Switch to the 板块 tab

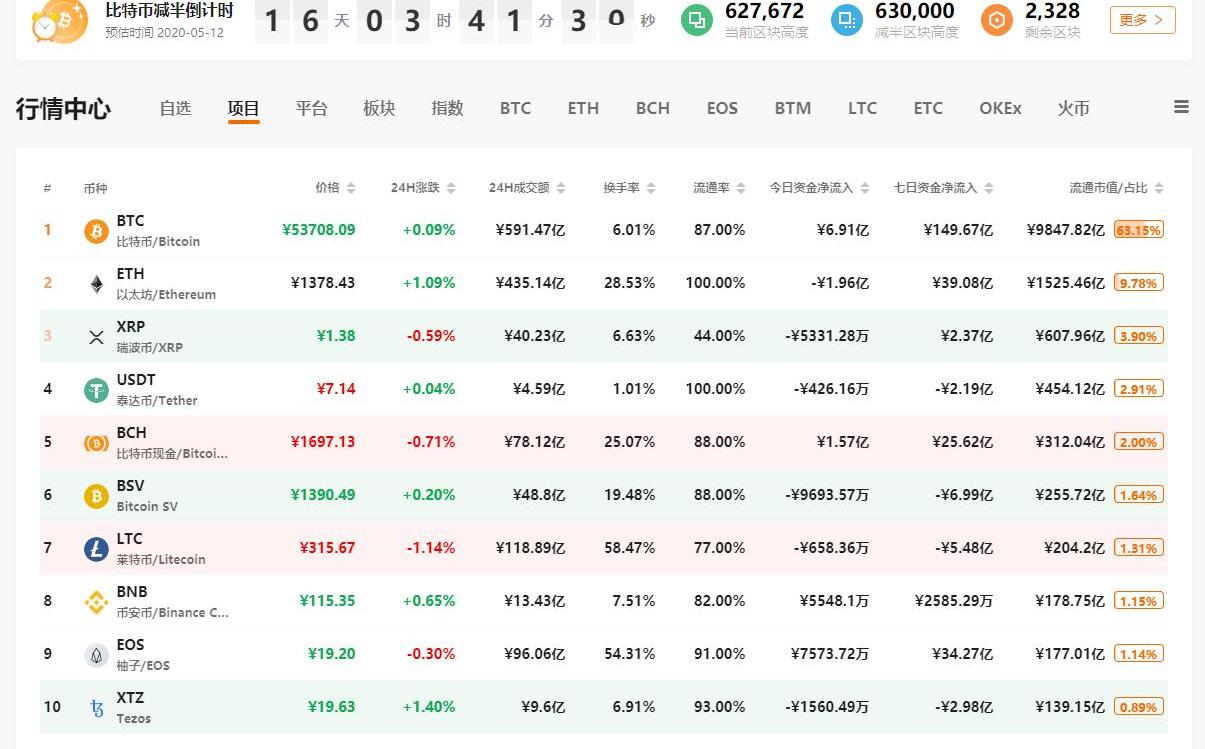[379, 108]
